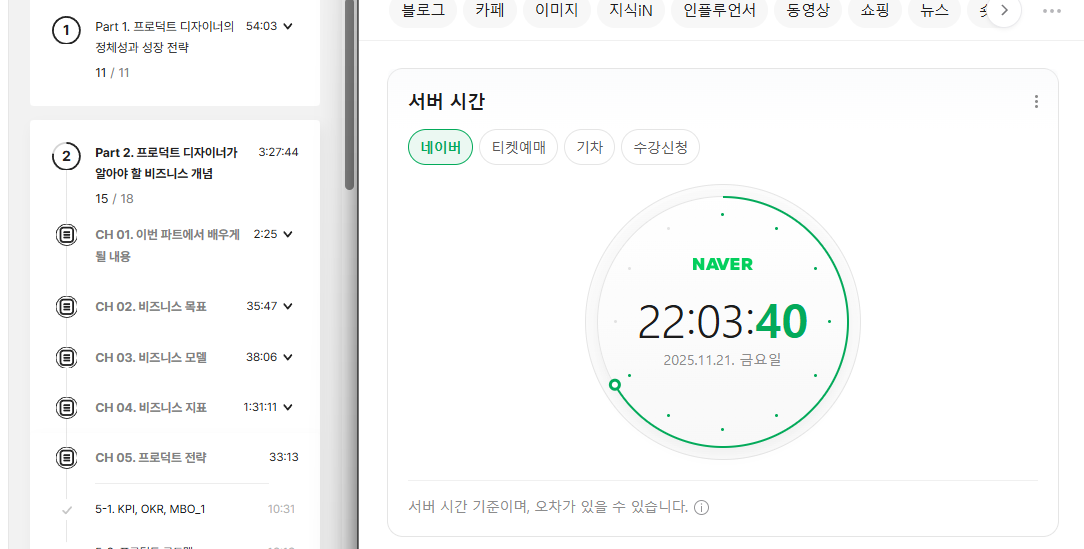The width and height of the screenshot is (1084, 549).
Task: Expand CH 03 with its 38:06 chevron
Action: point(288,357)
